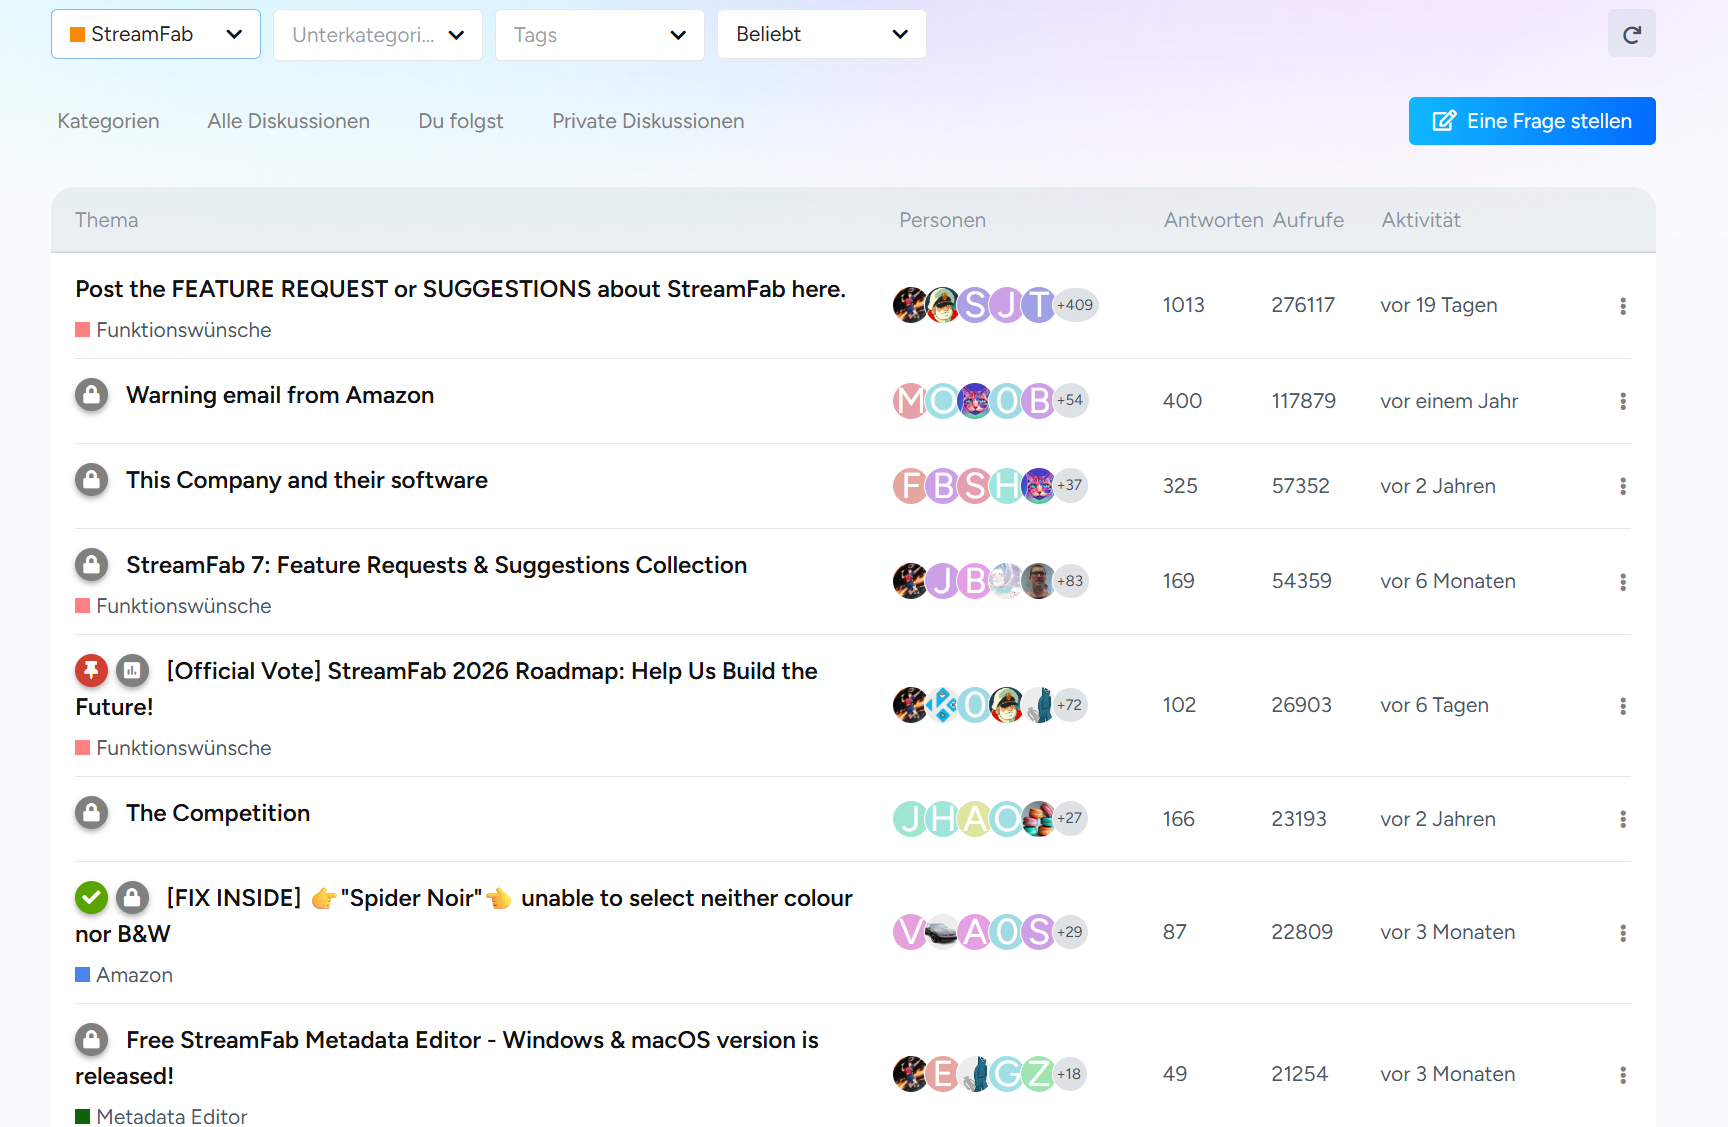Screen dimensions: 1728x1127
Task: Click the Antworten column header
Action: (1213, 220)
